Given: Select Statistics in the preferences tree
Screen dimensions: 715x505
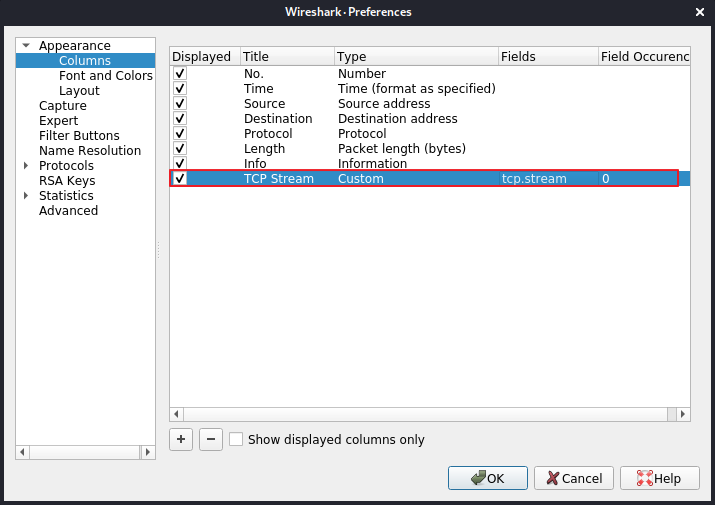Looking at the screenshot, I should pos(66,196).
